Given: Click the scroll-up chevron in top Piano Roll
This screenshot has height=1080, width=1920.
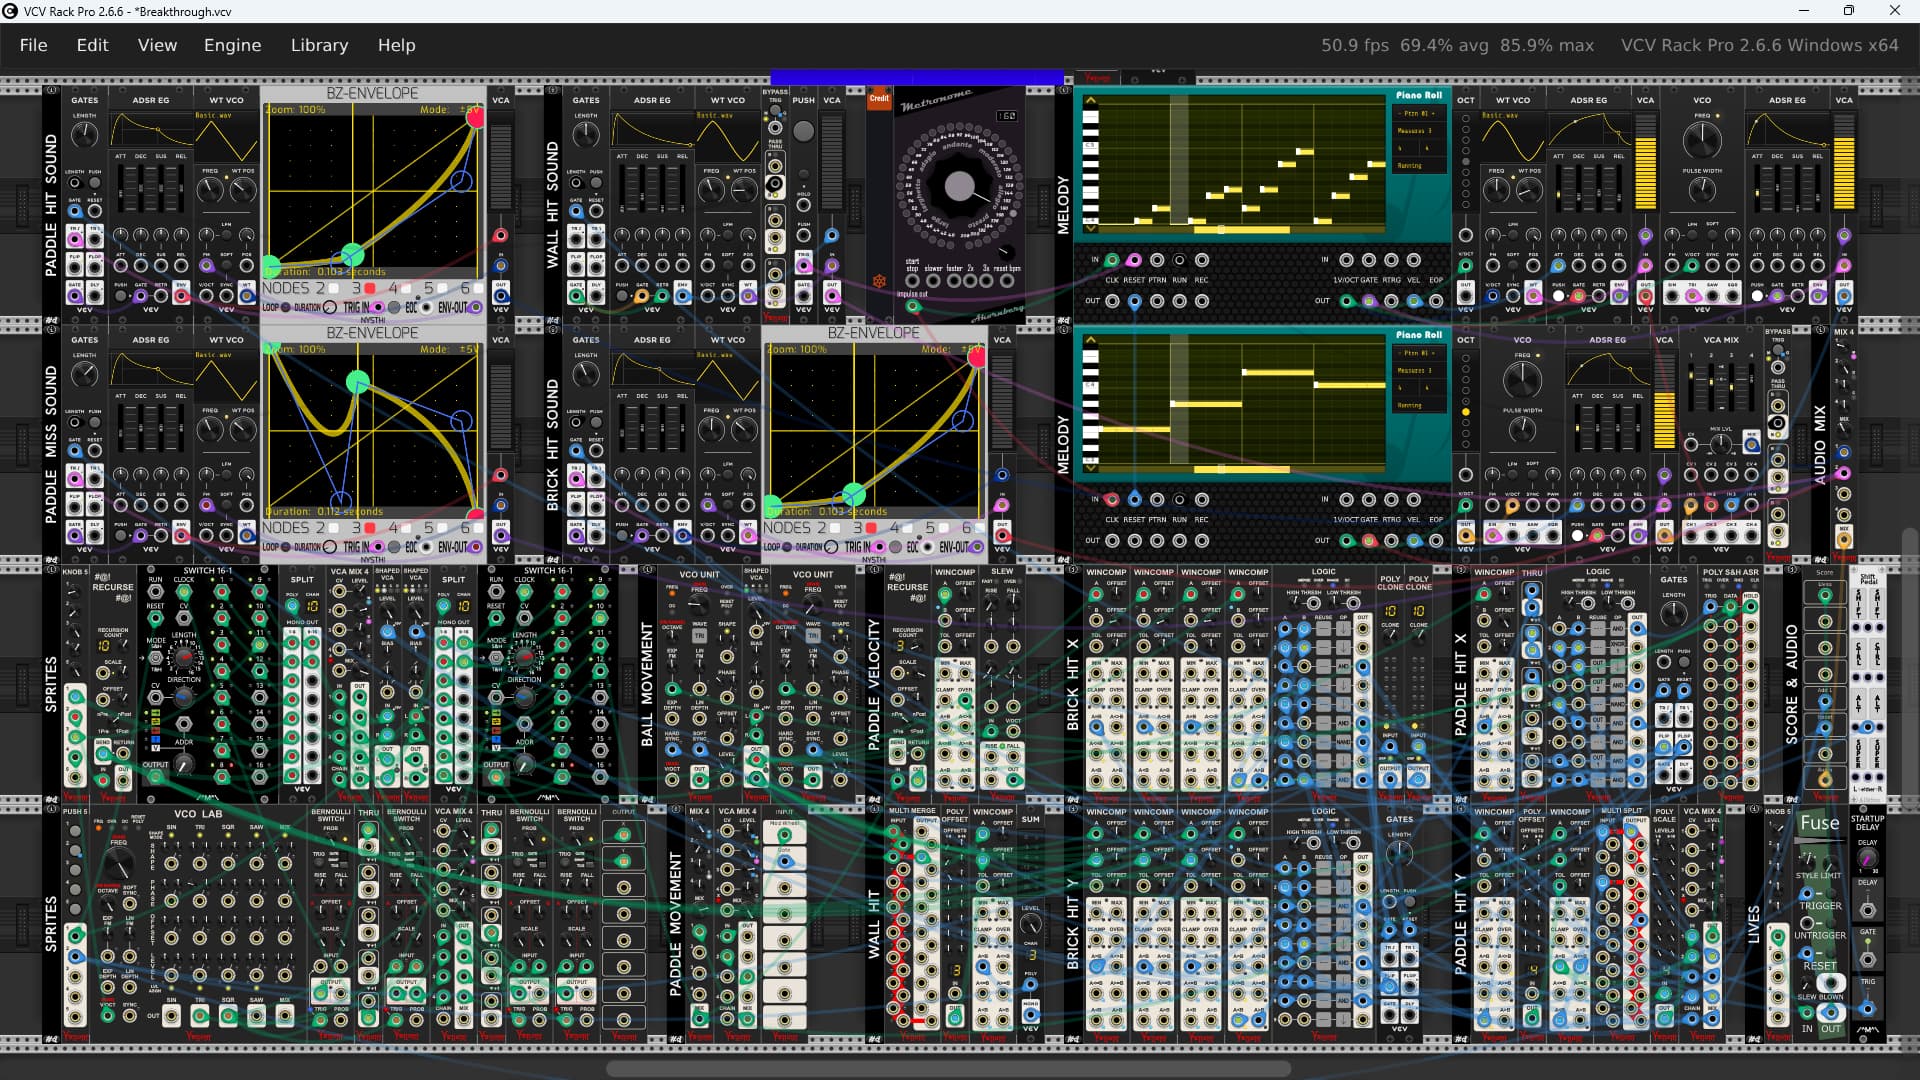Looking at the screenshot, I should tap(1090, 101).
